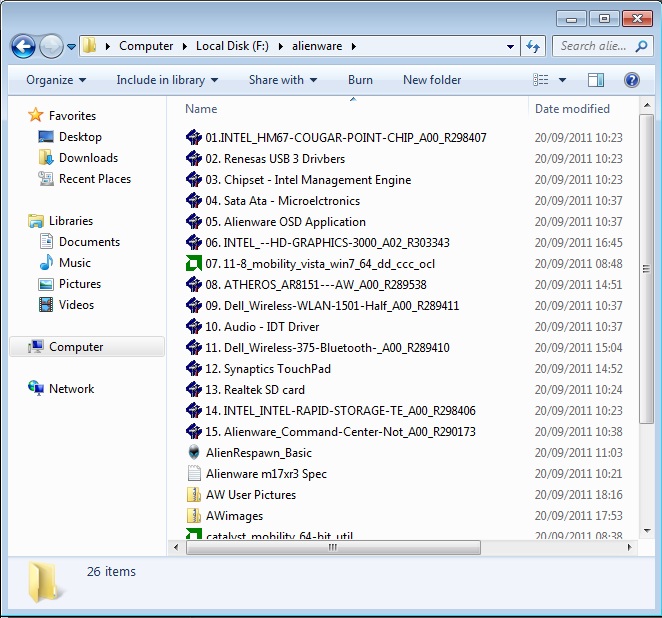Click the horizontal scrollbar thumb
Viewport: 662px width, 618px height.
[333, 548]
